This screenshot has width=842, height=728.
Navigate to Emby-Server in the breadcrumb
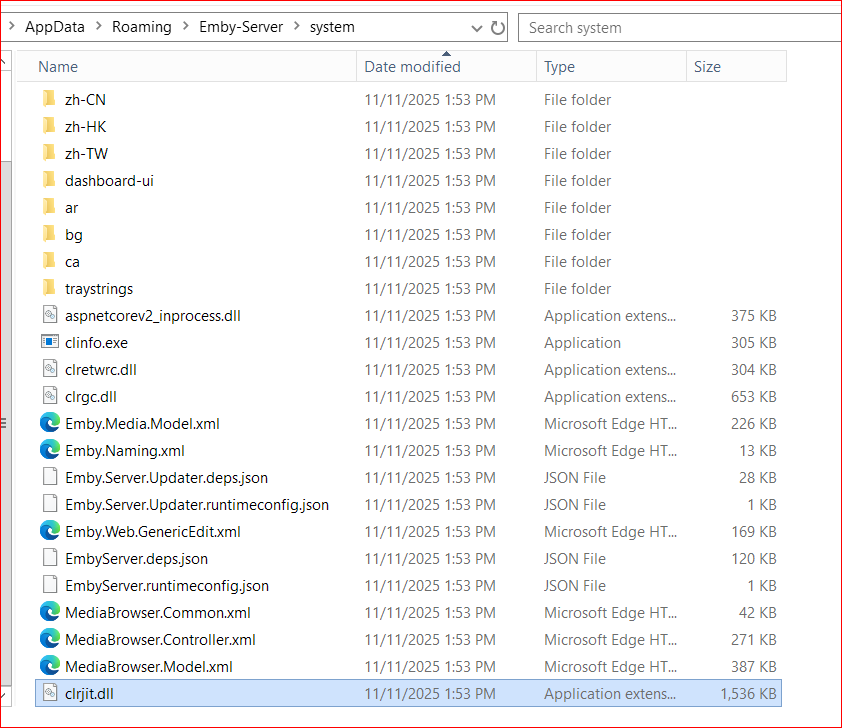(241, 27)
